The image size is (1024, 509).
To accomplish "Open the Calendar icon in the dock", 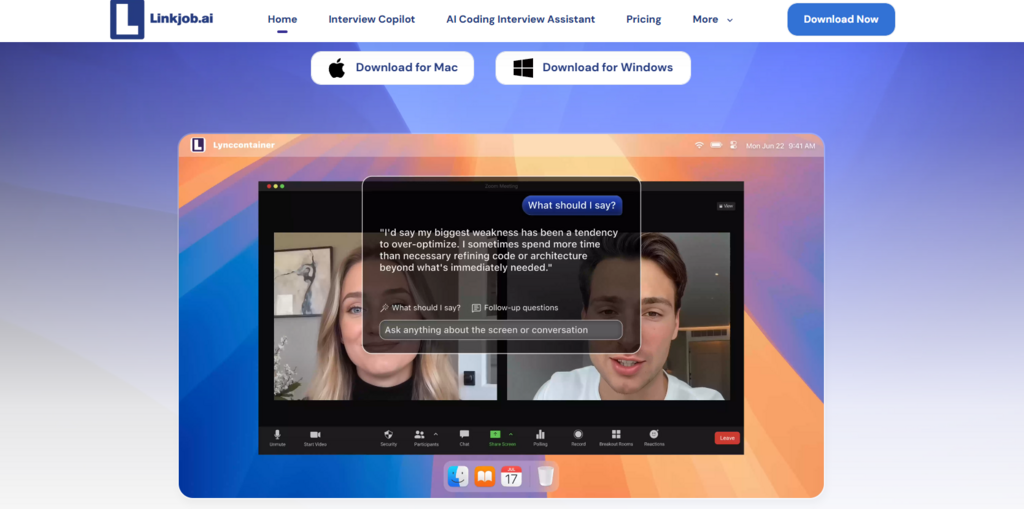I will click(x=511, y=477).
